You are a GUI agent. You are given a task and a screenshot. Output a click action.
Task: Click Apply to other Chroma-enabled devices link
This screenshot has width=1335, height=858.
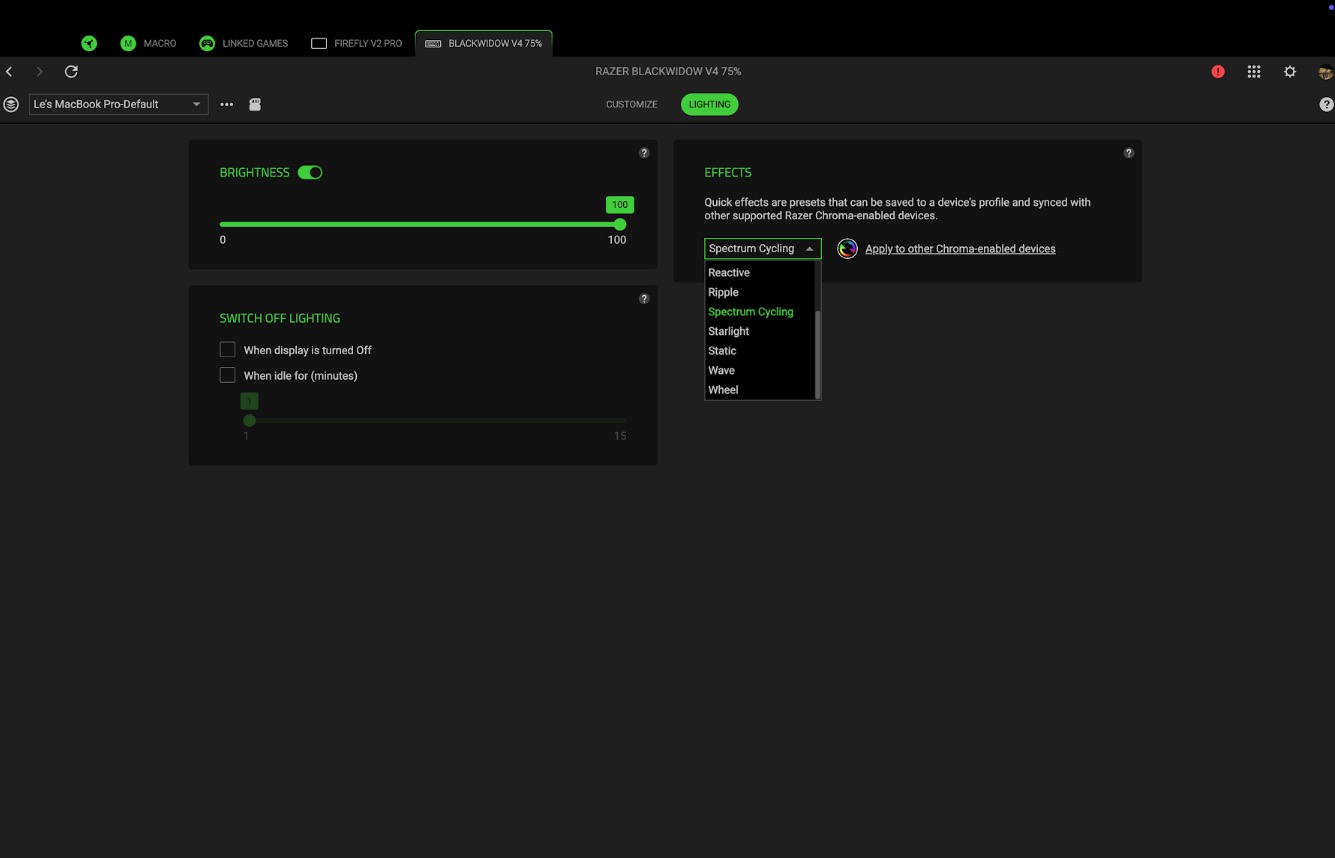click(960, 249)
